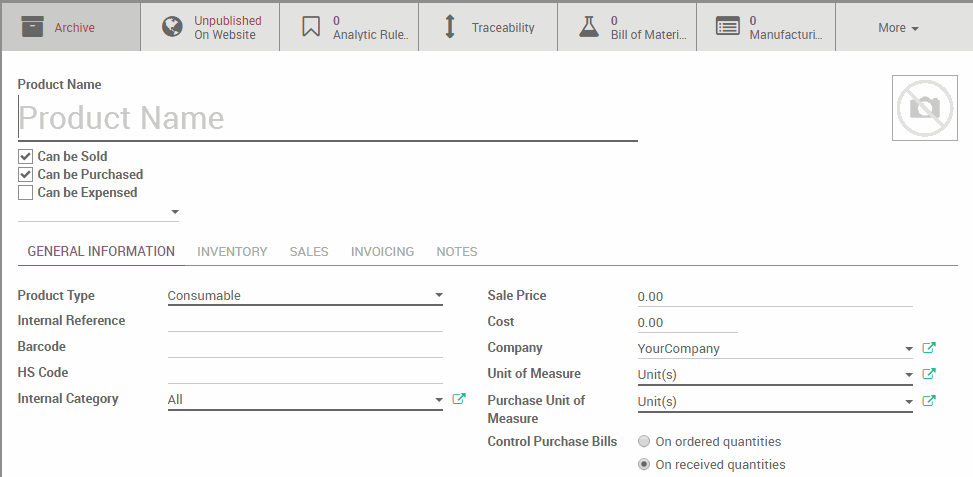Open the Internal Category external link icon

tap(459, 399)
